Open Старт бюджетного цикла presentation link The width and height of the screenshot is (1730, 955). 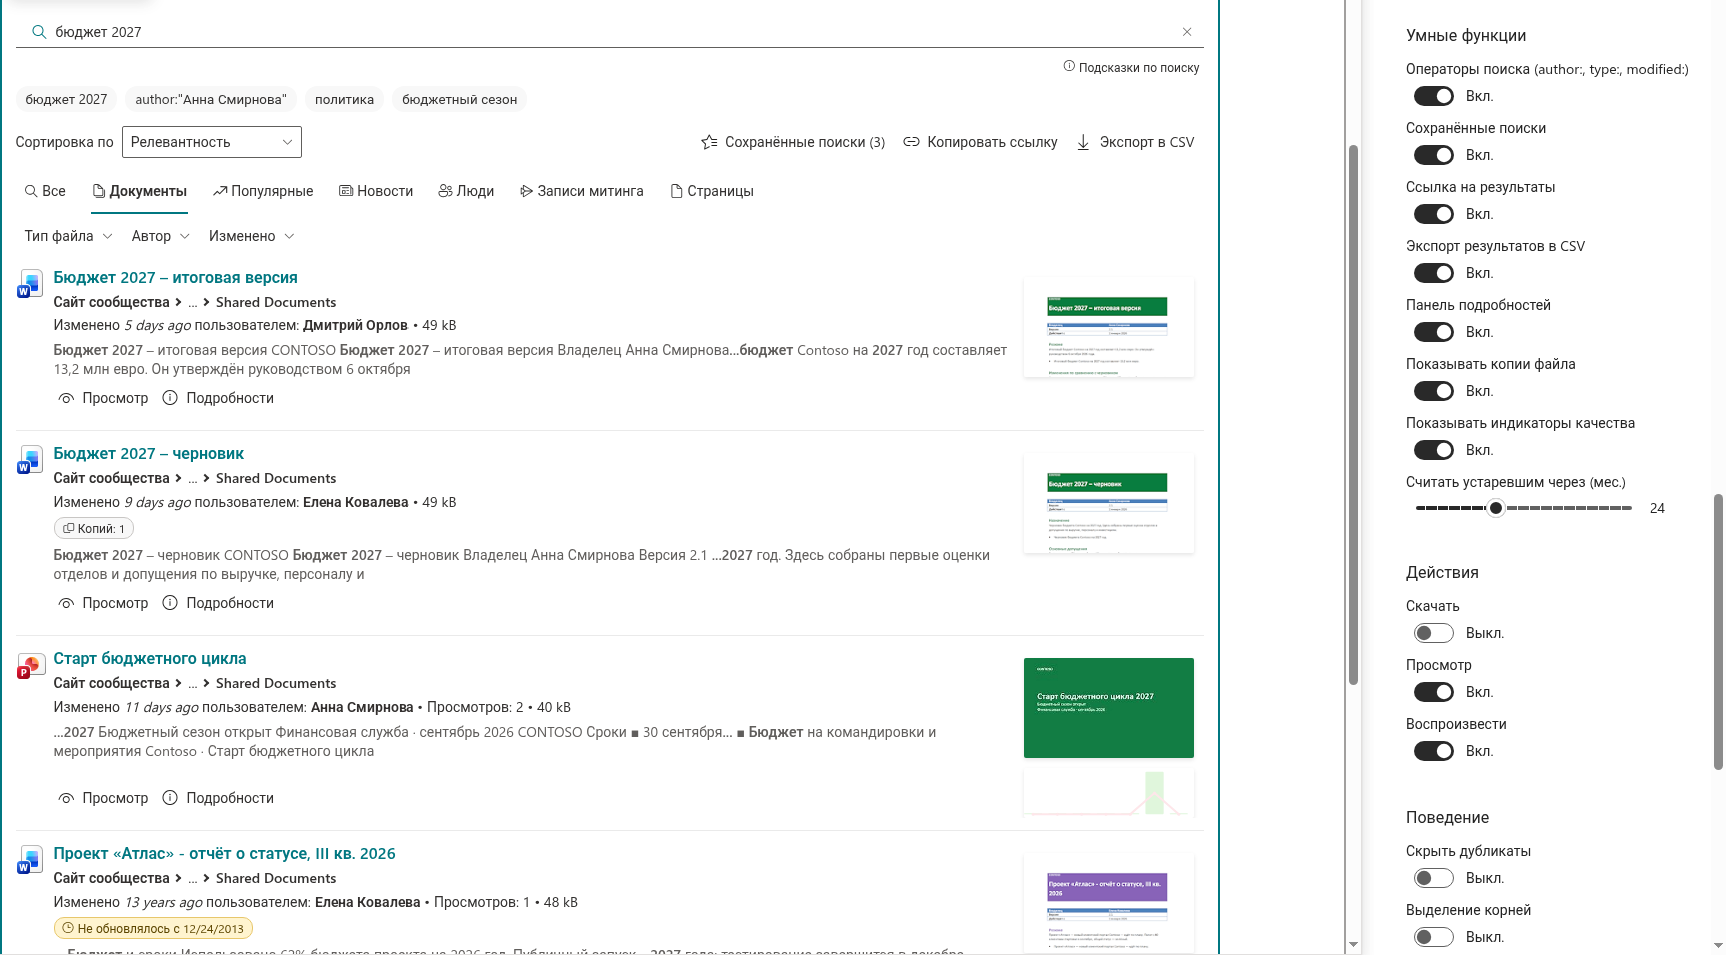pos(150,658)
